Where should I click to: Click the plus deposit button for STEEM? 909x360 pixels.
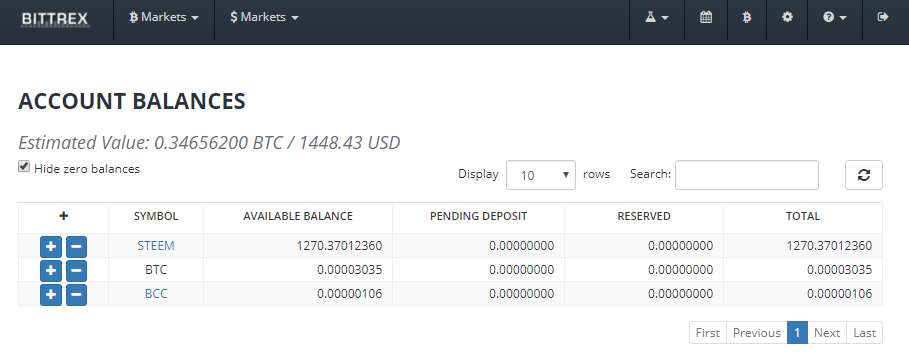tap(50, 246)
